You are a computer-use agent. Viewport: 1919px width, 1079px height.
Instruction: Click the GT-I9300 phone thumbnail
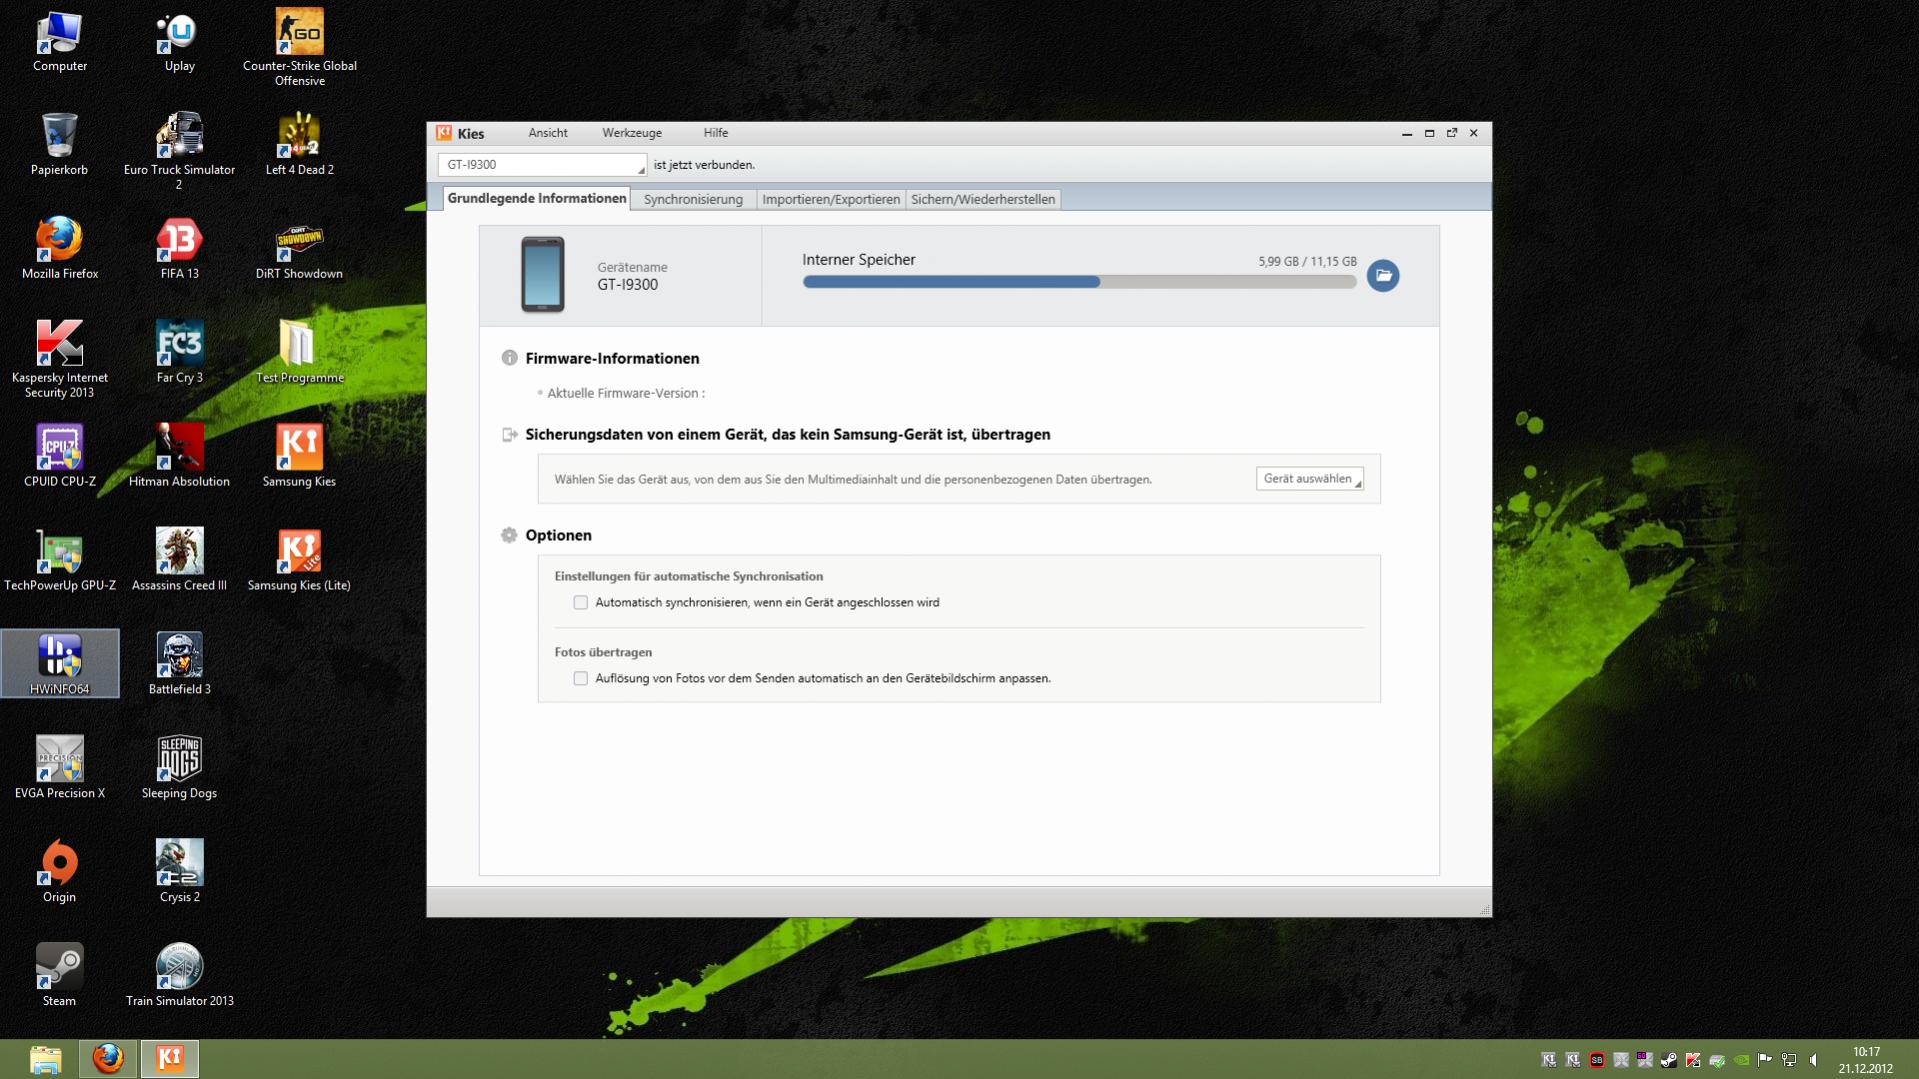coord(543,275)
